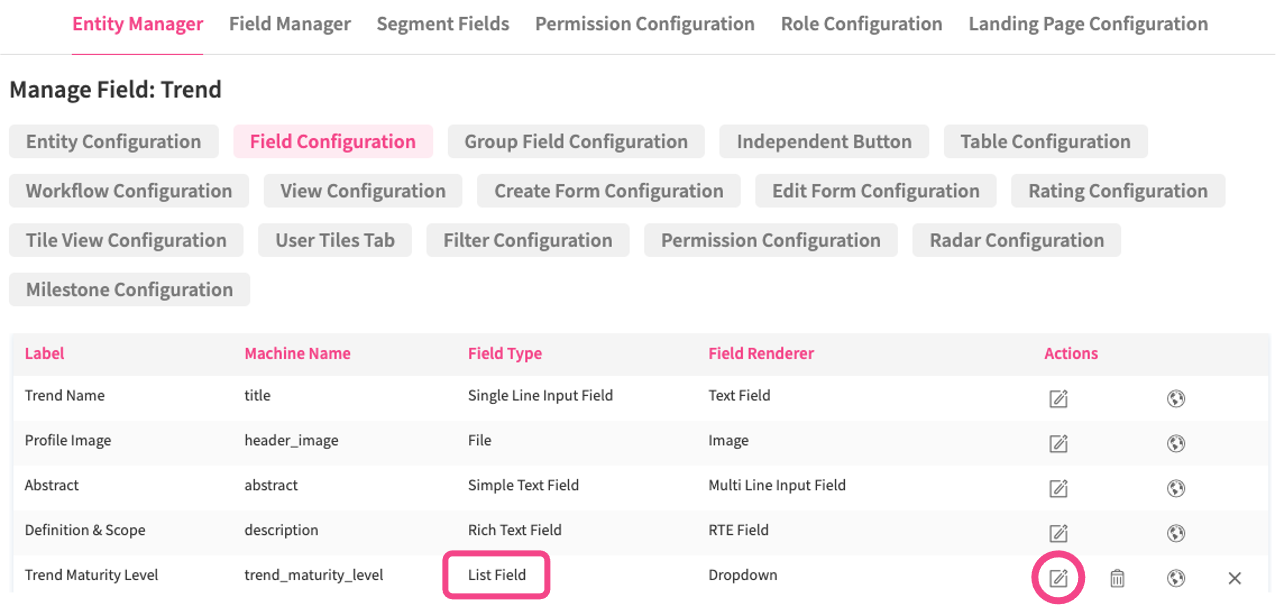Click globe icon for Abstract row
This screenshot has width=1277, height=606.
[1176, 488]
